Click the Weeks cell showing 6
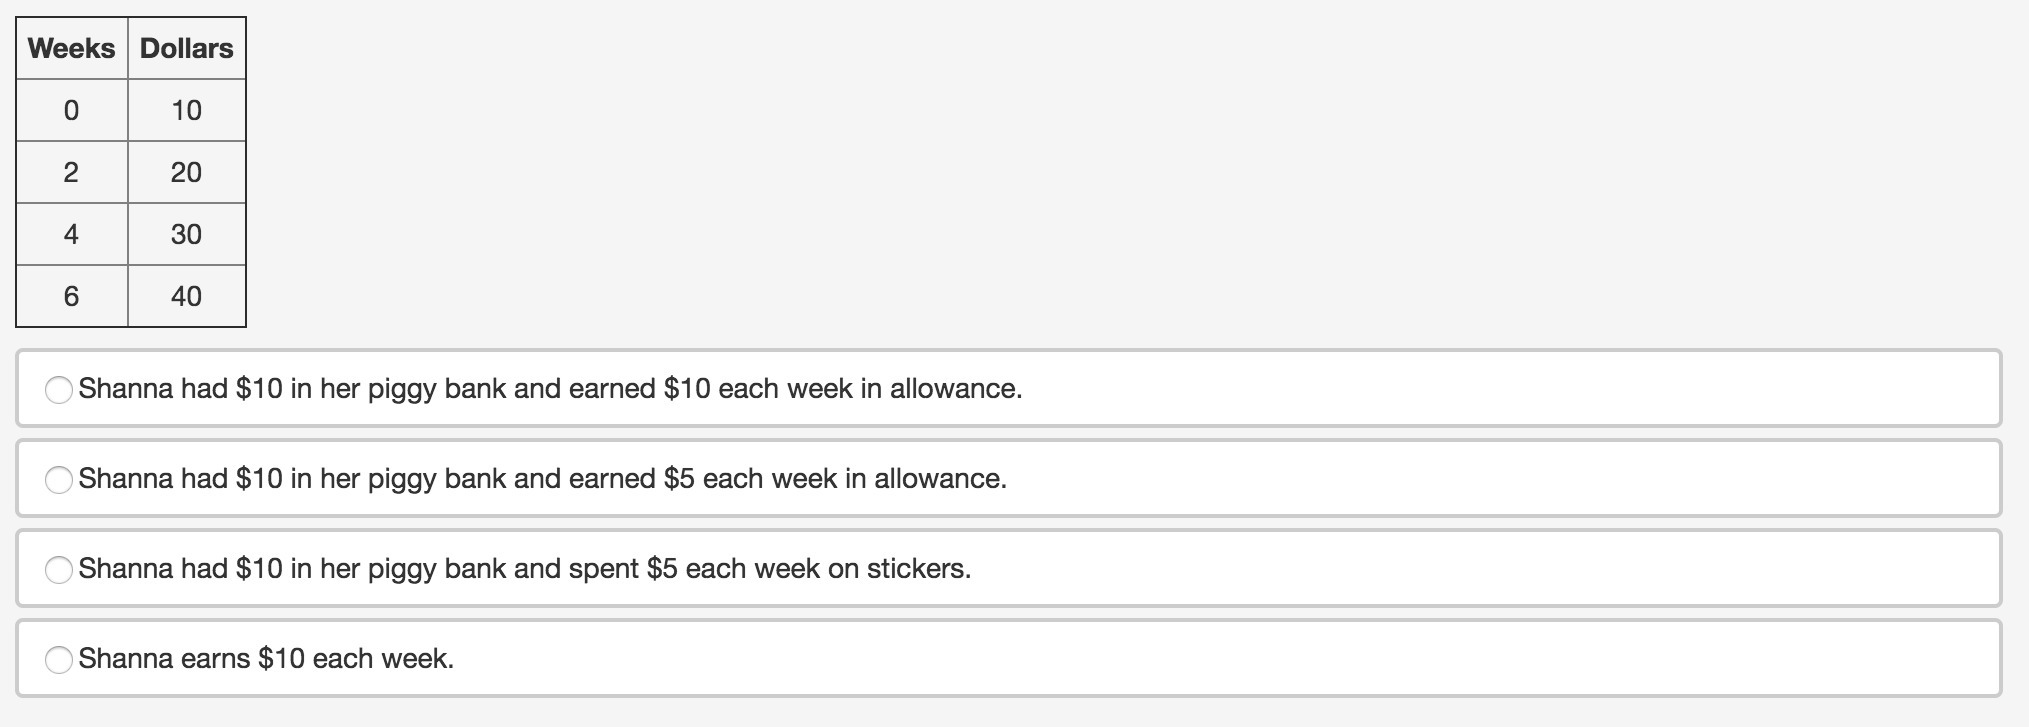The width and height of the screenshot is (2029, 727). point(71,296)
